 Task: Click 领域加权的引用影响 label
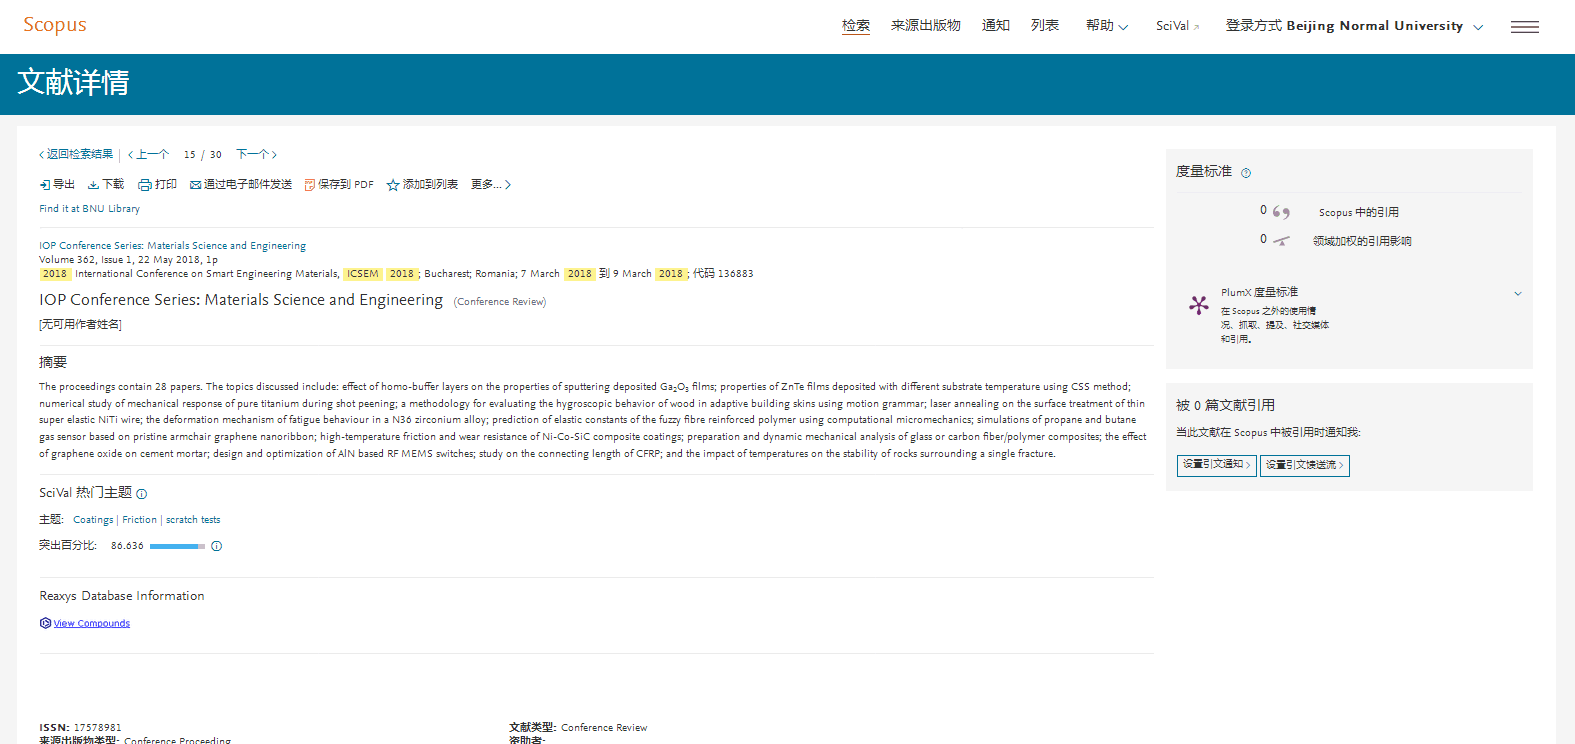(1362, 241)
